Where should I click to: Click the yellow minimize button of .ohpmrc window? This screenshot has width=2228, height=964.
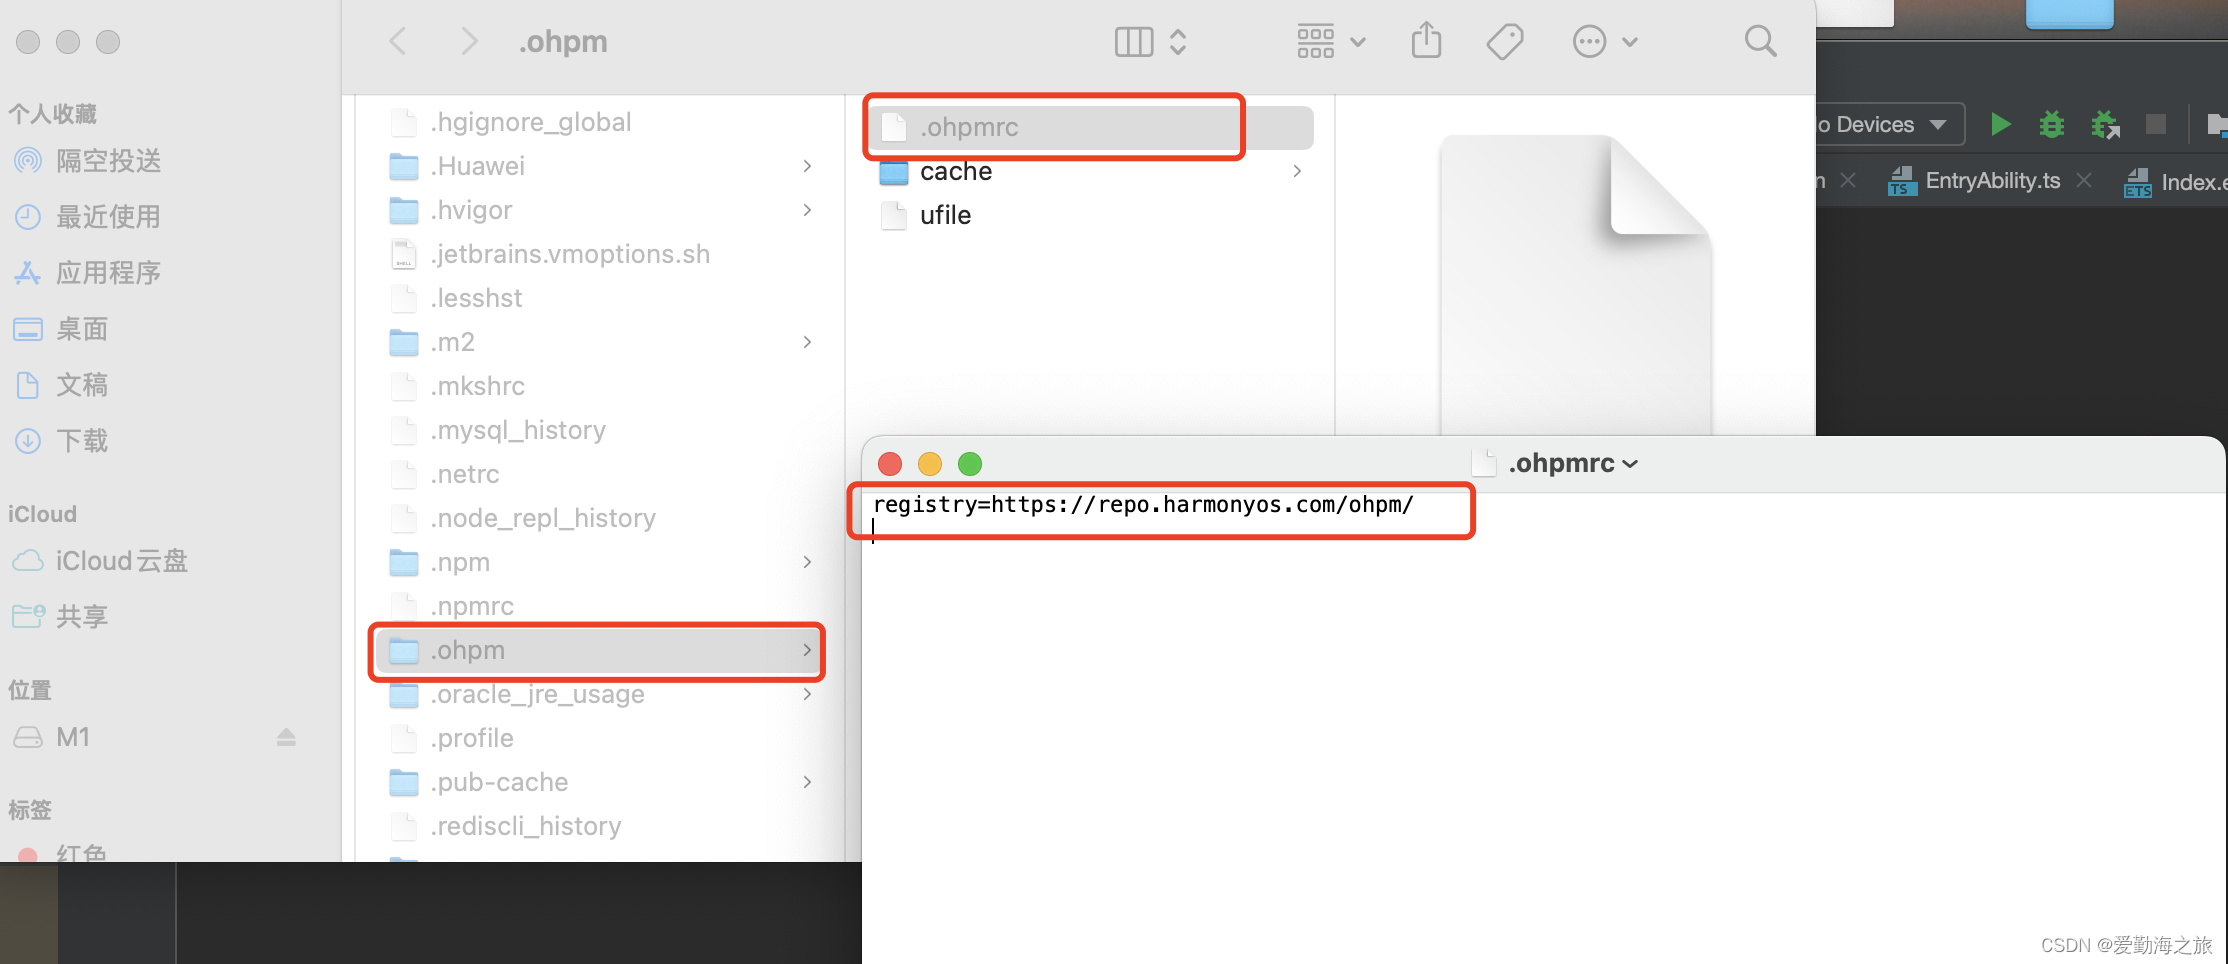(930, 464)
